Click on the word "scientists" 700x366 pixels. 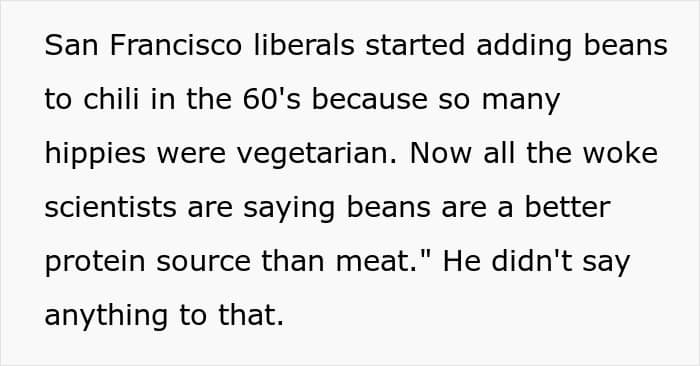pyautogui.click(x=111, y=207)
